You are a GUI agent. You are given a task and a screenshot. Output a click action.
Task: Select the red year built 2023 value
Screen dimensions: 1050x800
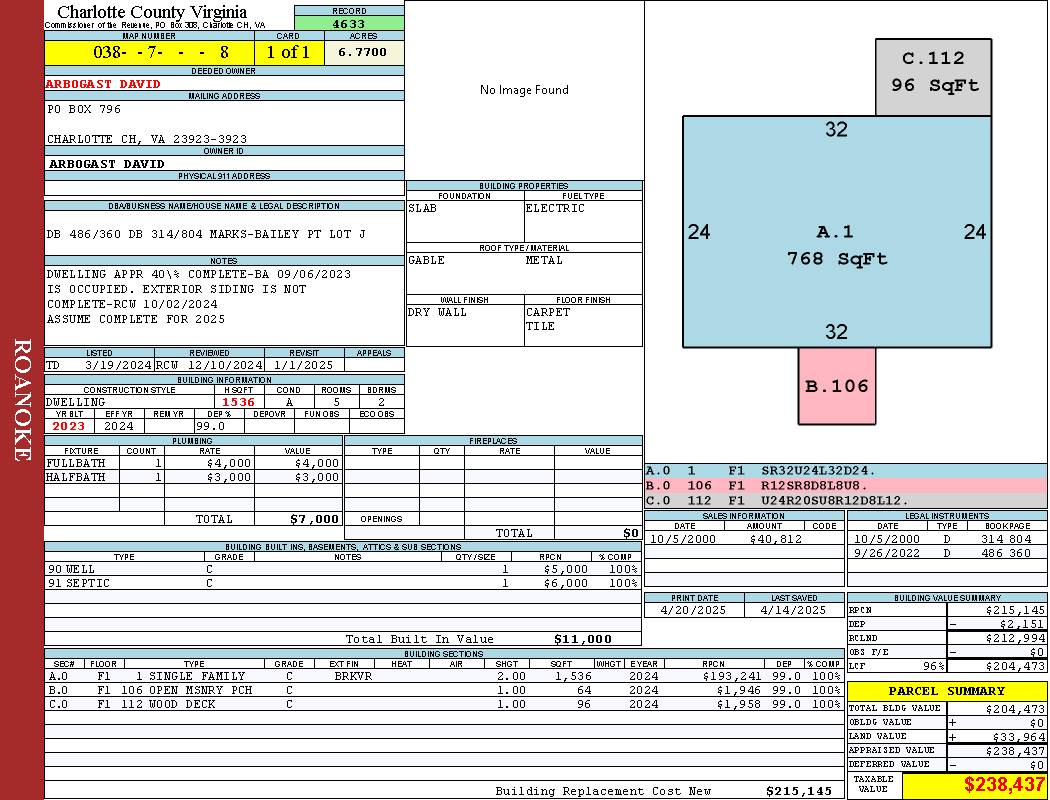point(69,425)
